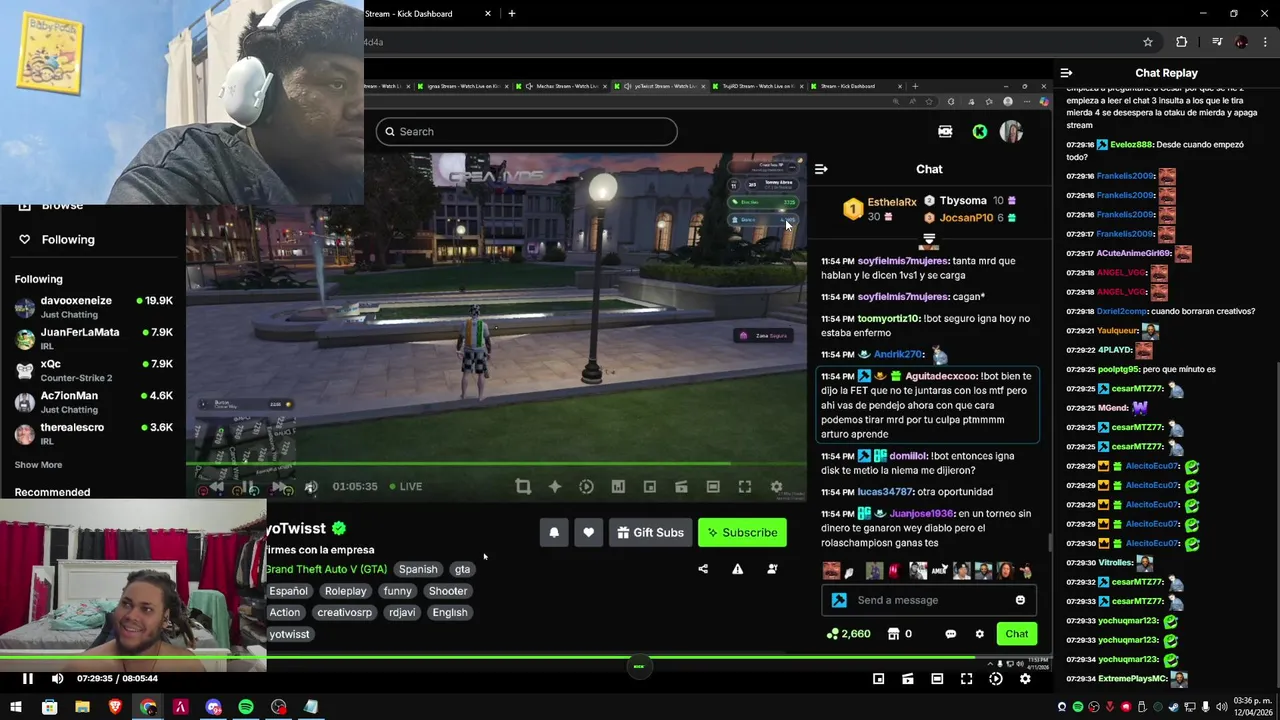Open JuanFerLaMata channel in sidebar
The height and width of the screenshot is (720, 1280).
(x=94, y=339)
